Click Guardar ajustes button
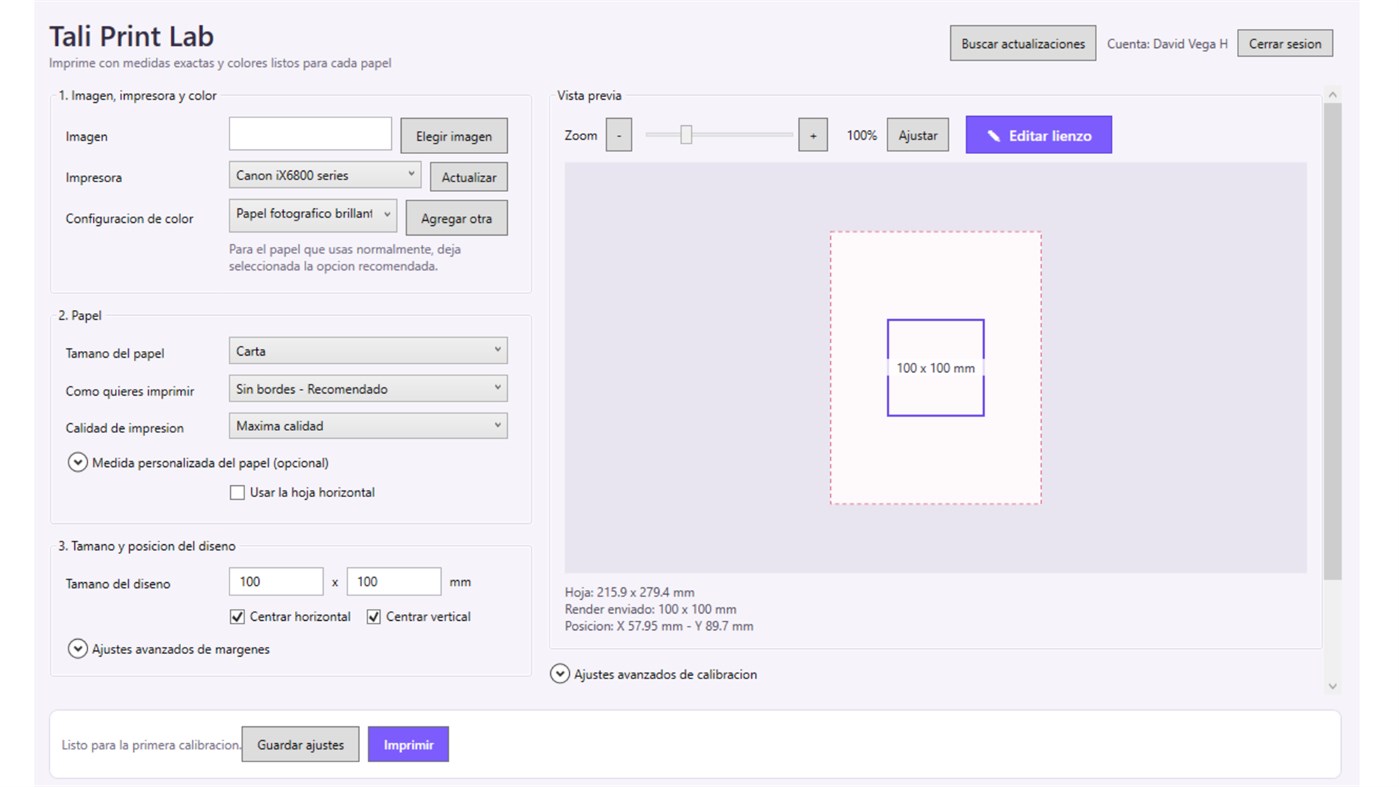The height and width of the screenshot is (787, 1399). coord(300,745)
